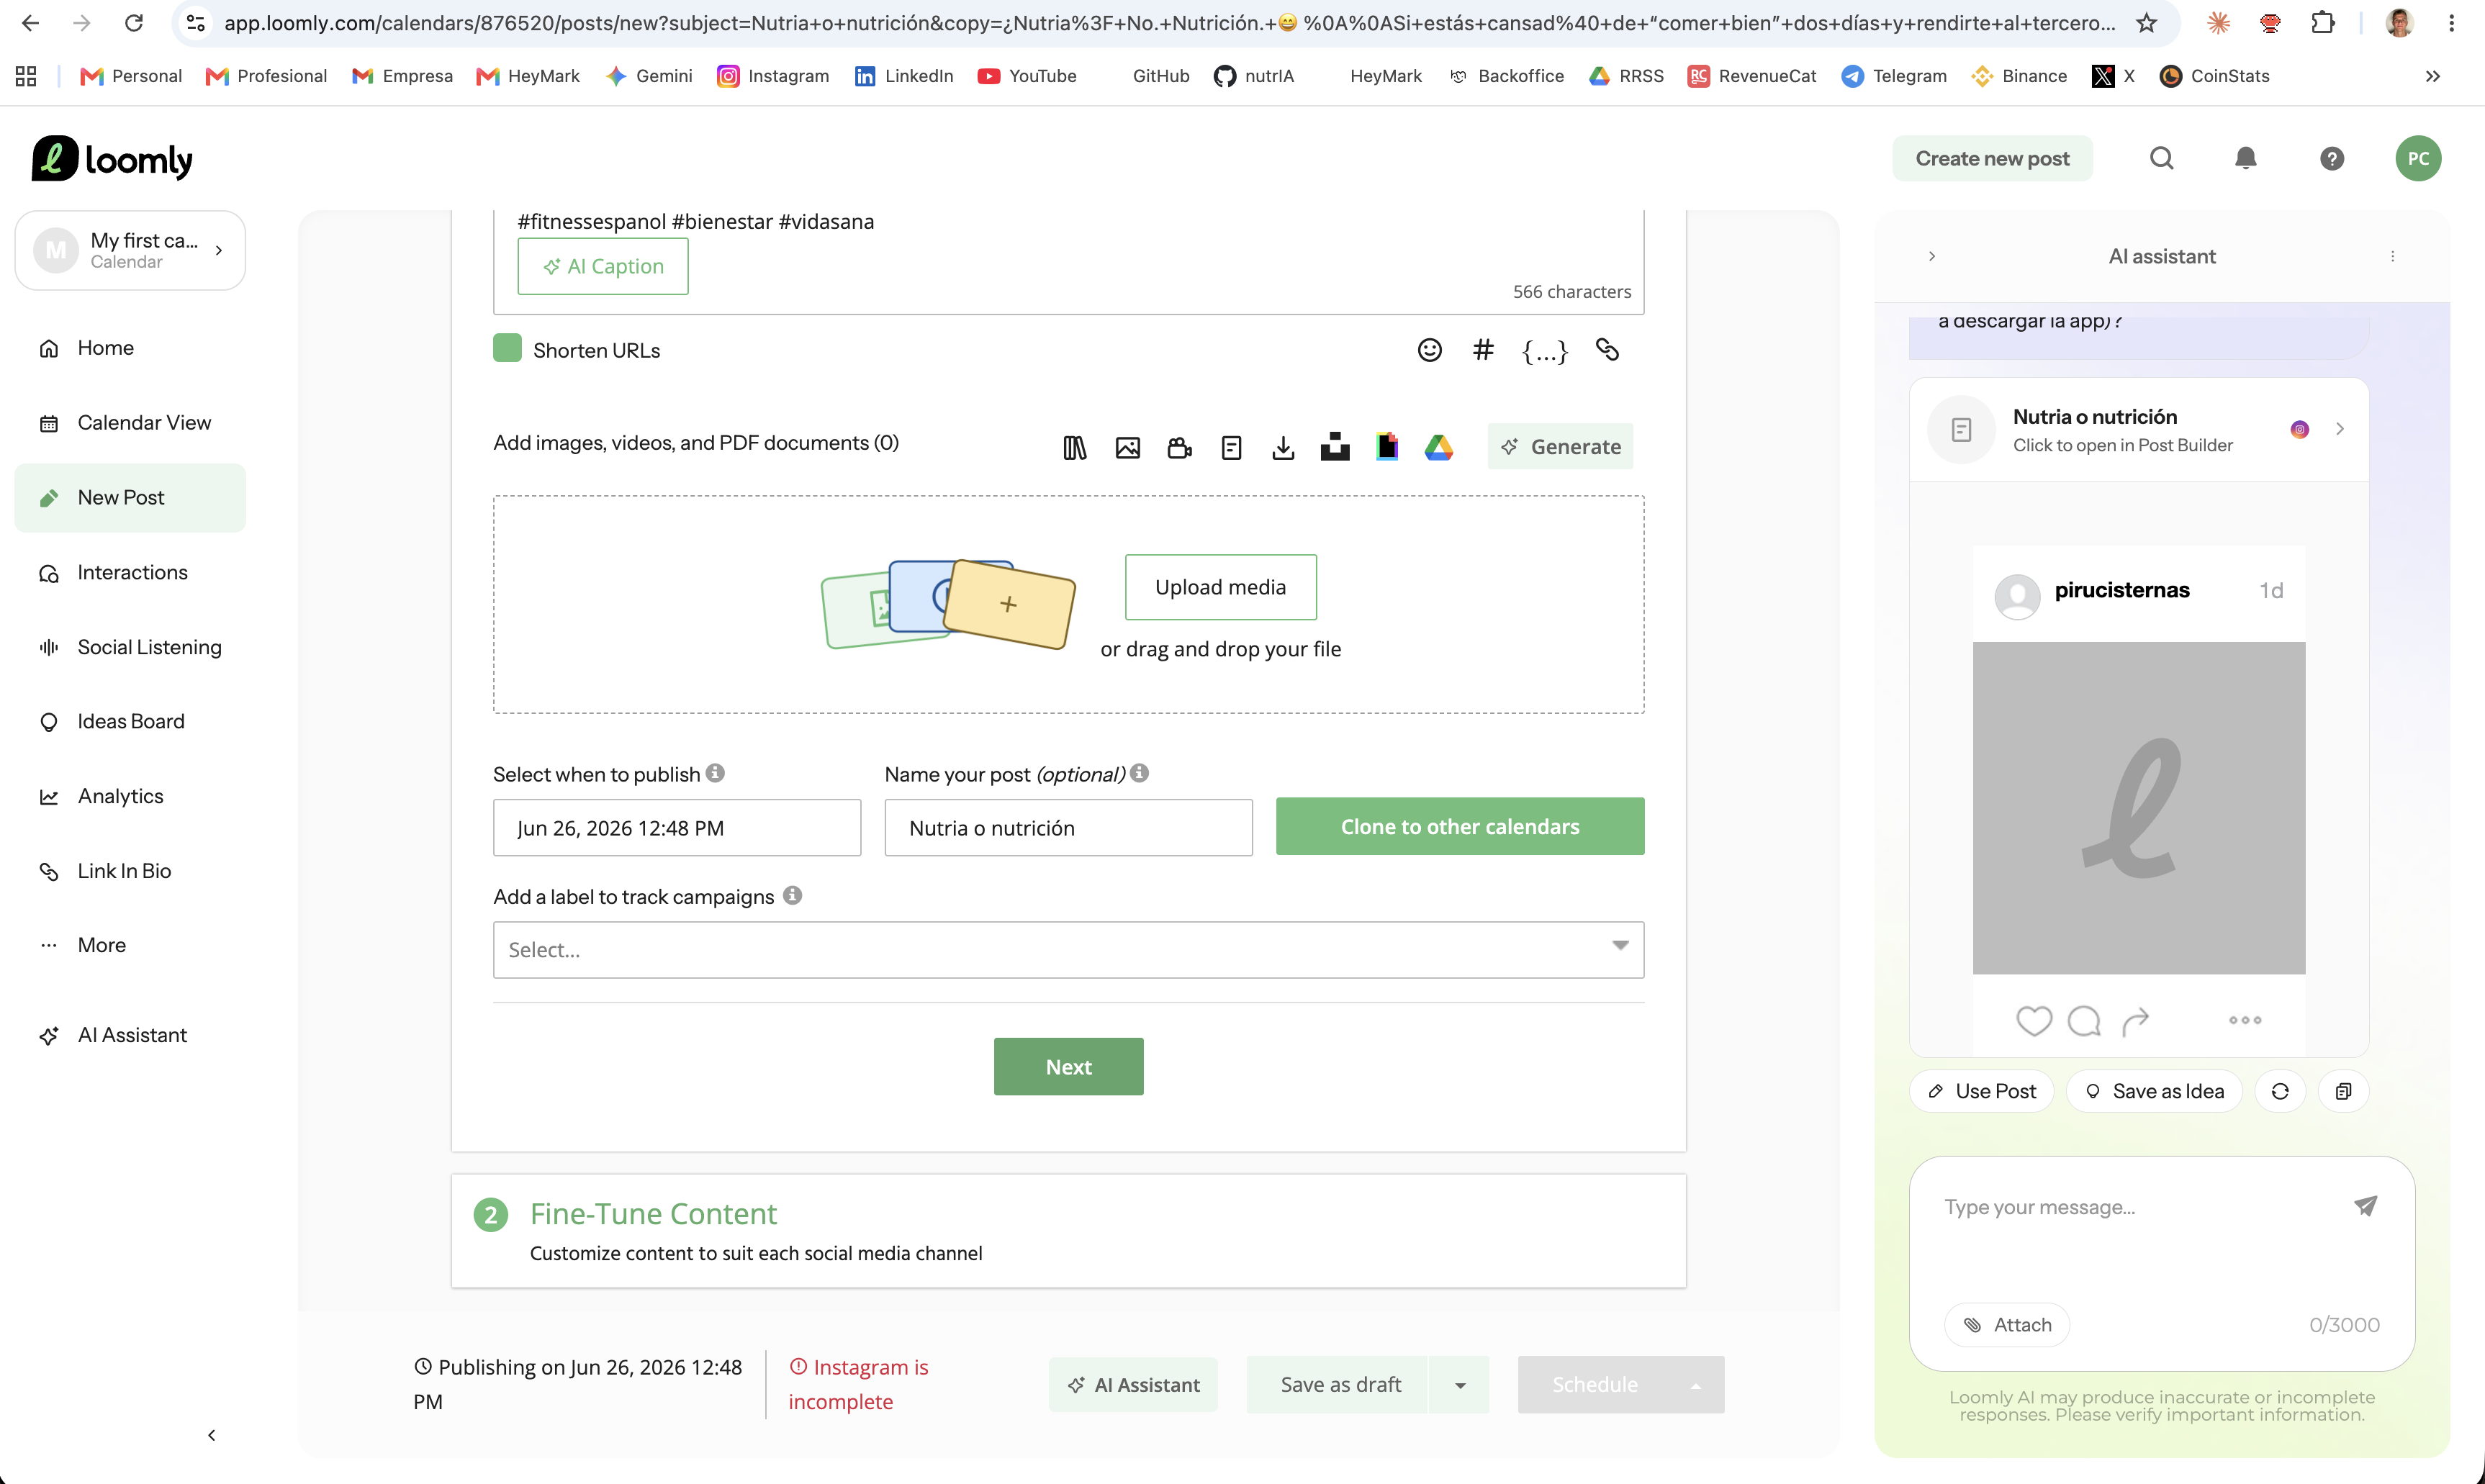Open the Giphy icon
Screen dimensions: 2485x1484
click(x=1387, y=447)
